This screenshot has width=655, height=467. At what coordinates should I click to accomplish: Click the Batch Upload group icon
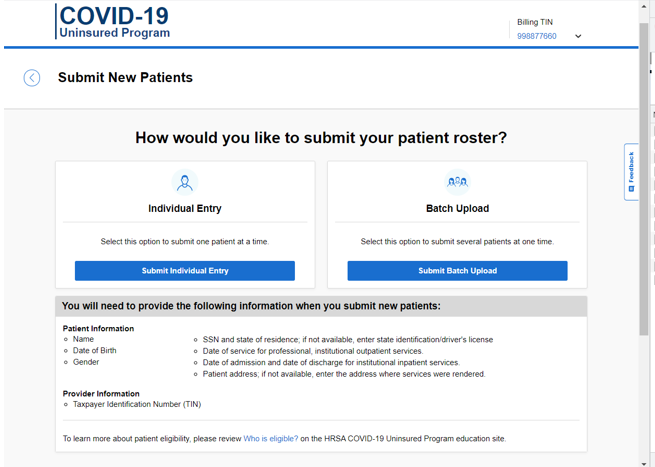click(457, 183)
